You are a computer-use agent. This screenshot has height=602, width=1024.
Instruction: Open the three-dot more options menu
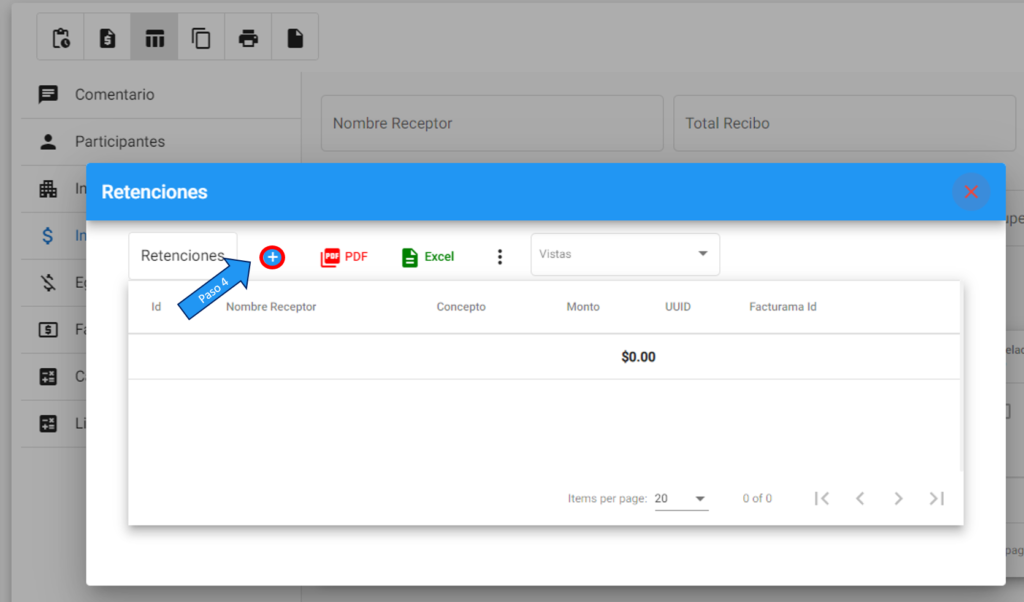coord(500,257)
